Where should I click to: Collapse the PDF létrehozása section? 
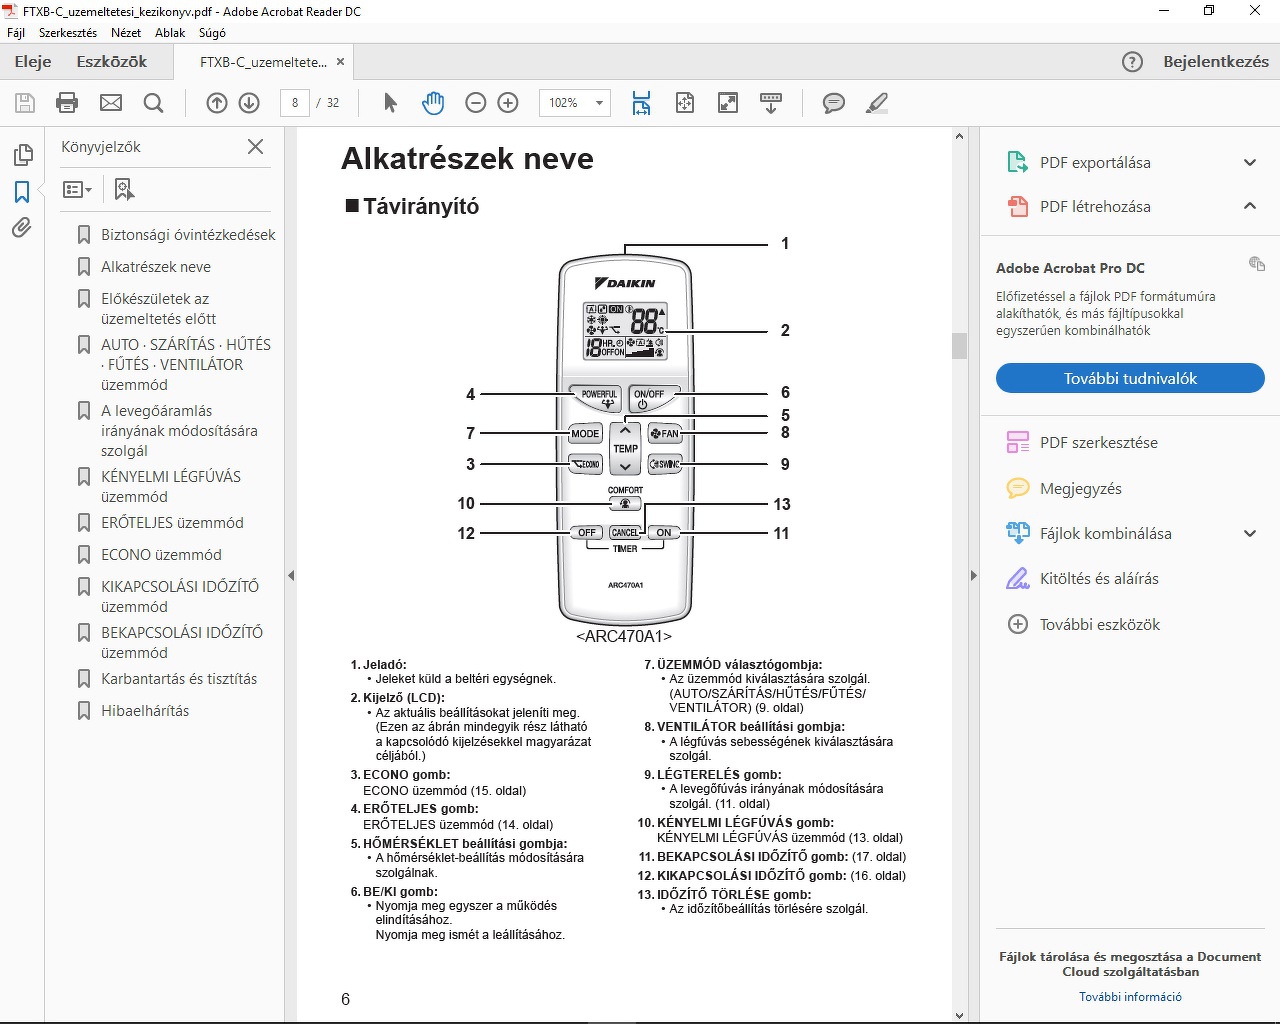tap(1250, 206)
